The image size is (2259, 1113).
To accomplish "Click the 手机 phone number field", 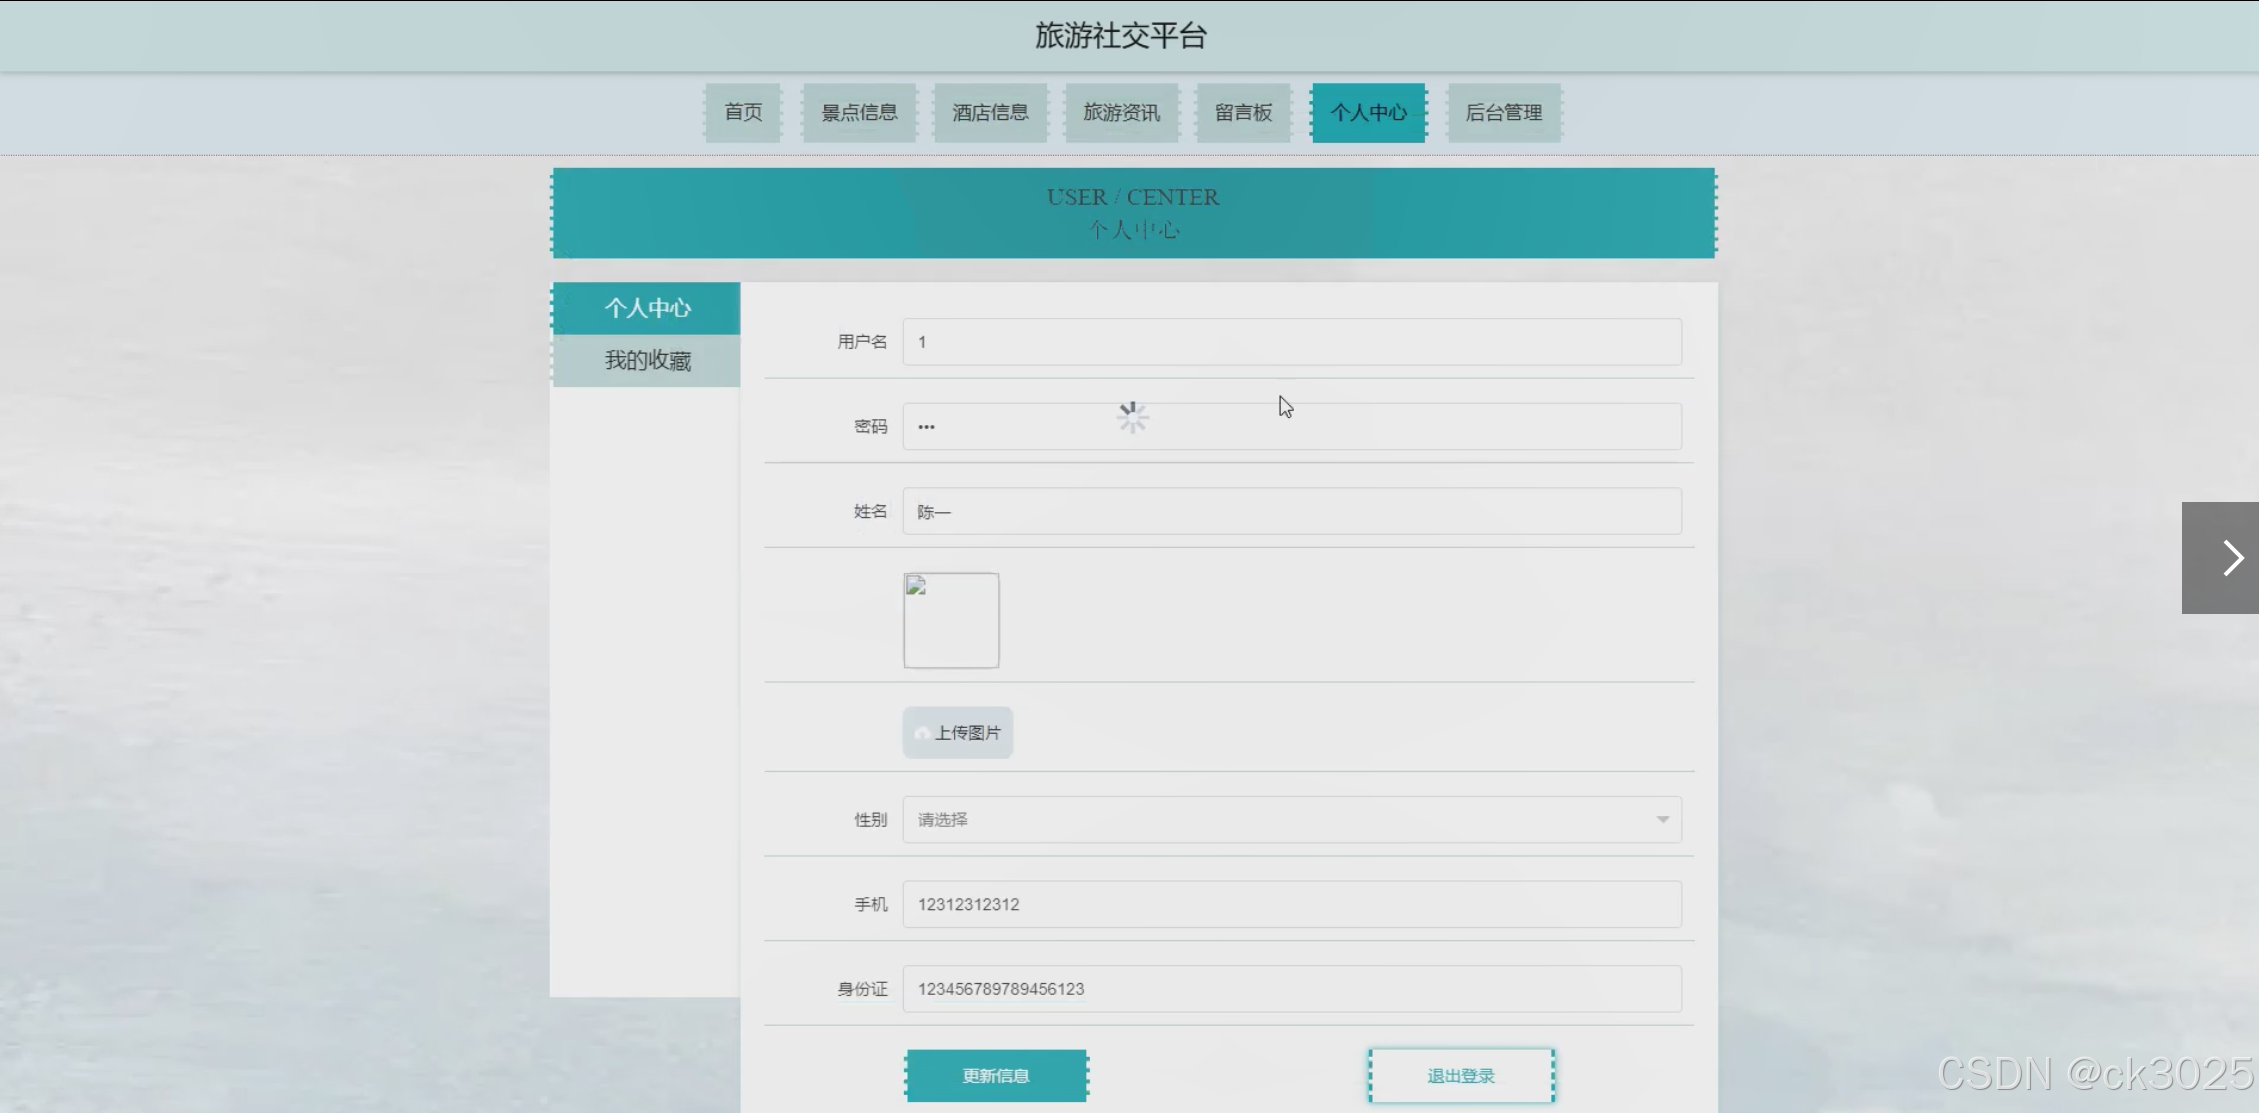I will click(x=1291, y=904).
